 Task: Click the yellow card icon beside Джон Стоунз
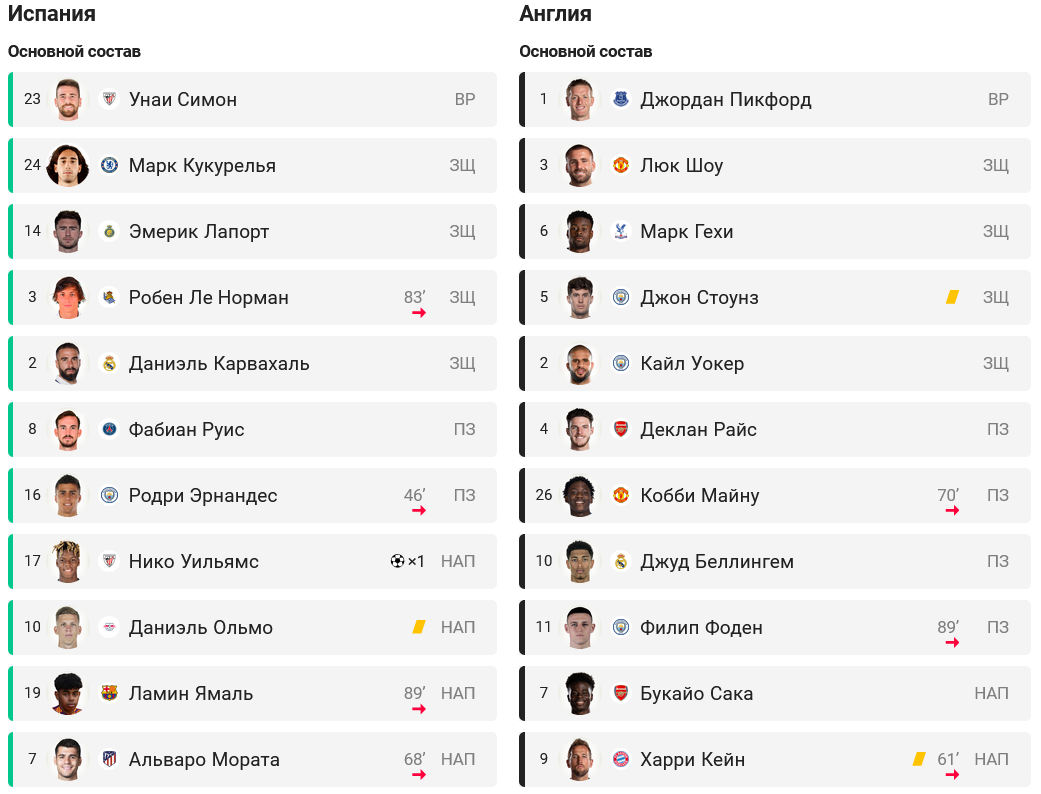(953, 297)
